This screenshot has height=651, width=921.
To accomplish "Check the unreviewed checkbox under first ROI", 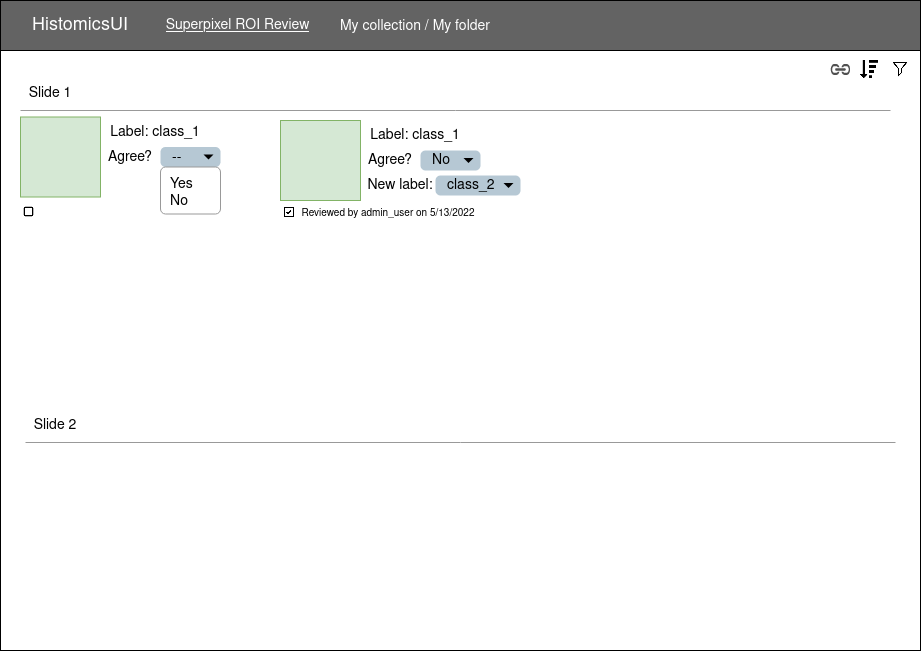I will [x=28, y=212].
